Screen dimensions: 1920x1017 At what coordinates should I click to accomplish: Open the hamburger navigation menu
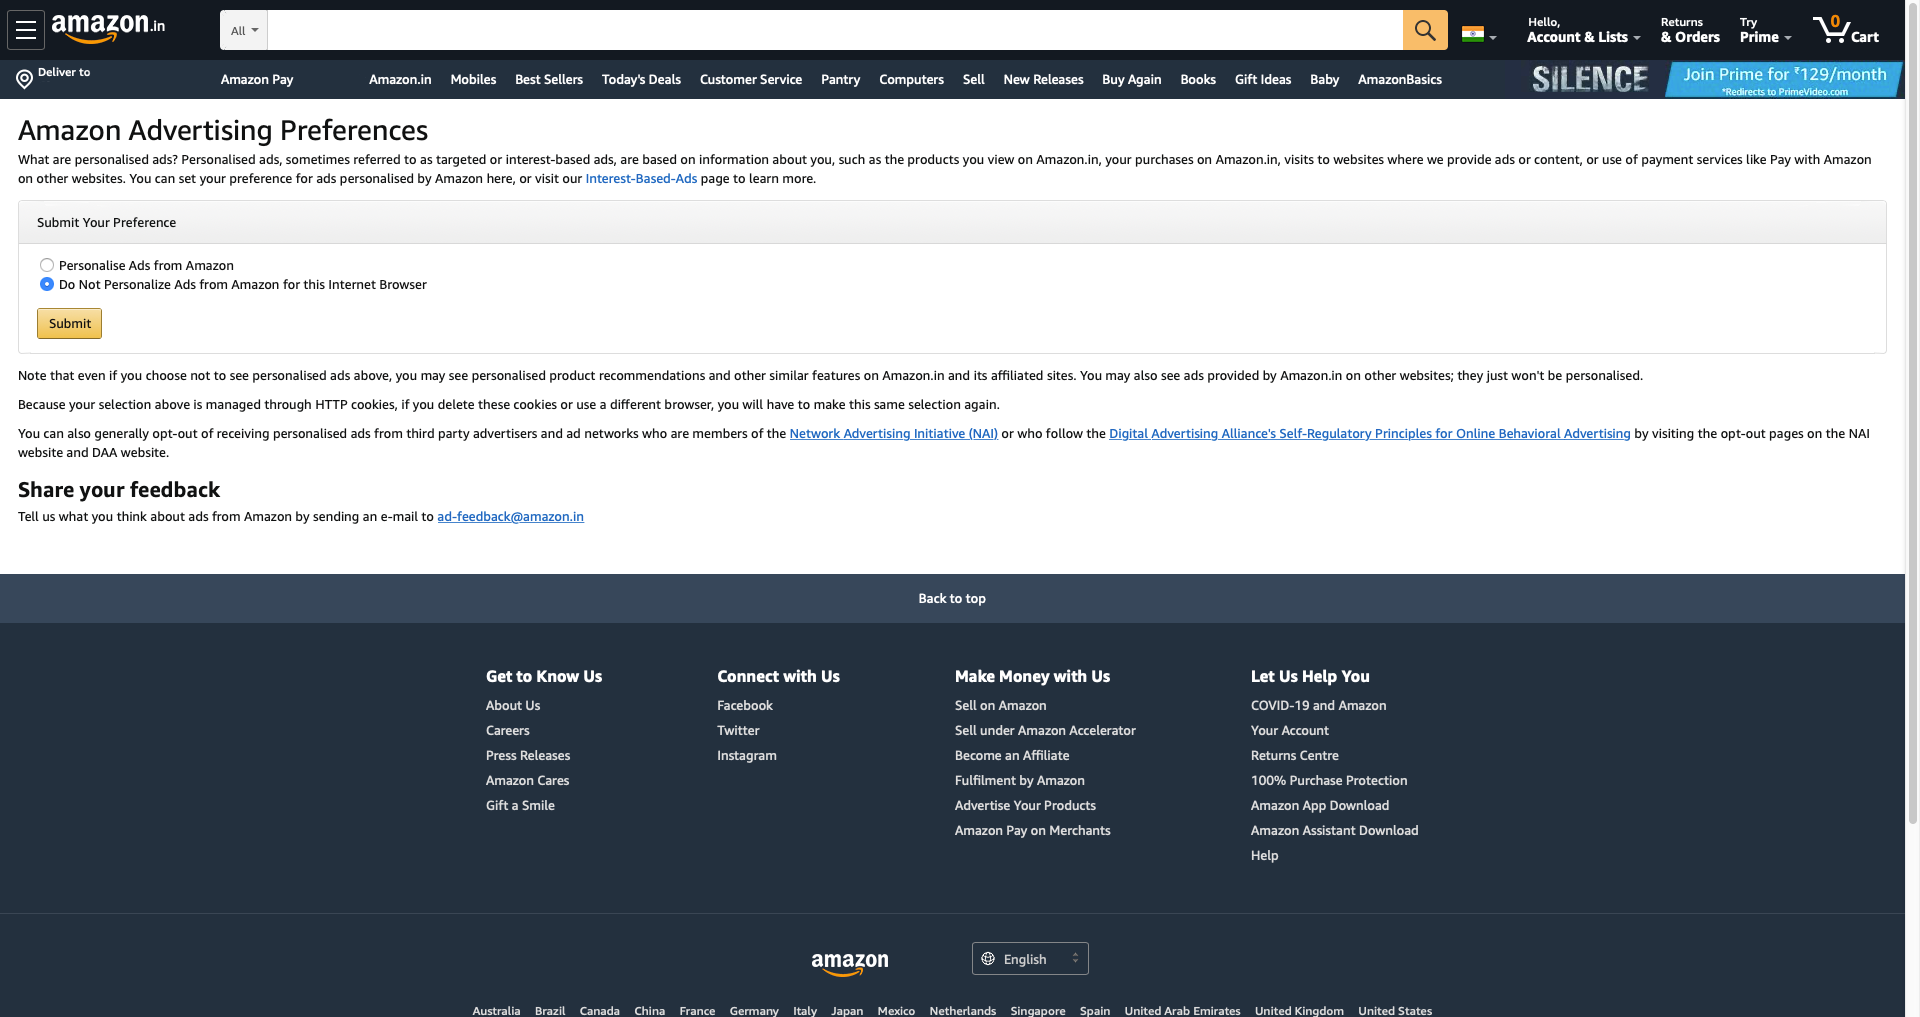click(26, 30)
